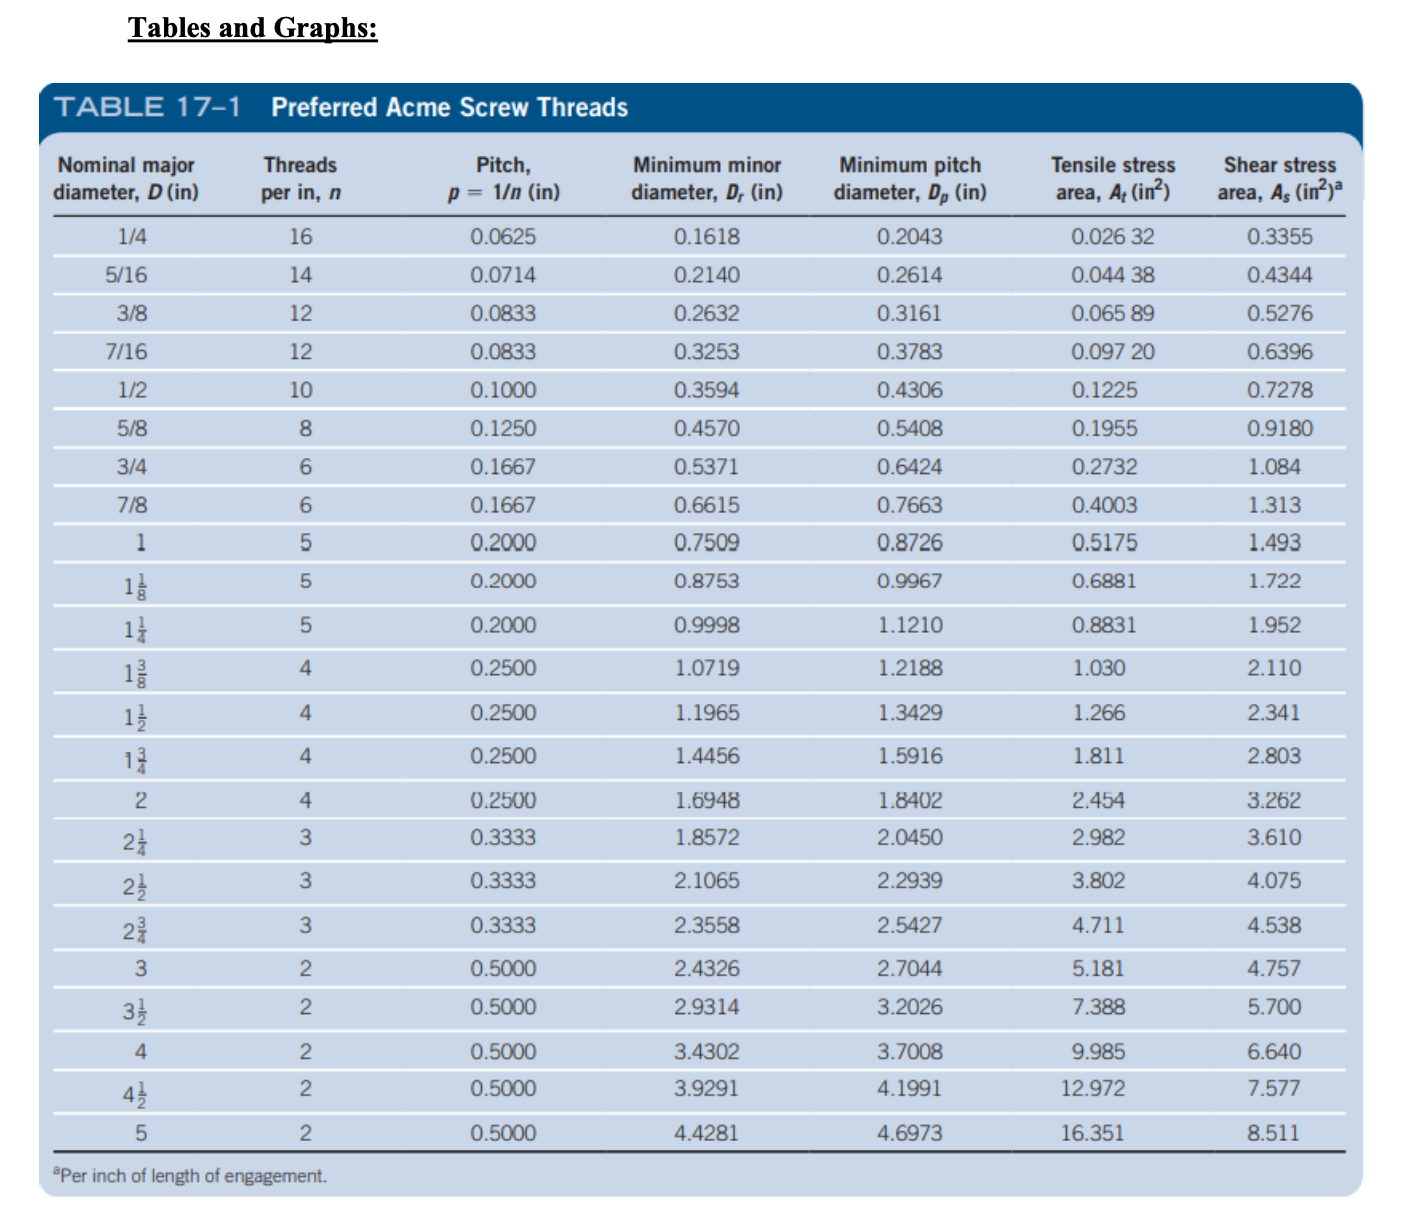Select the nominal diameter cell '1/4'
This screenshot has width=1412, height=1218.
pyautogui.click(x=132, y=237)
